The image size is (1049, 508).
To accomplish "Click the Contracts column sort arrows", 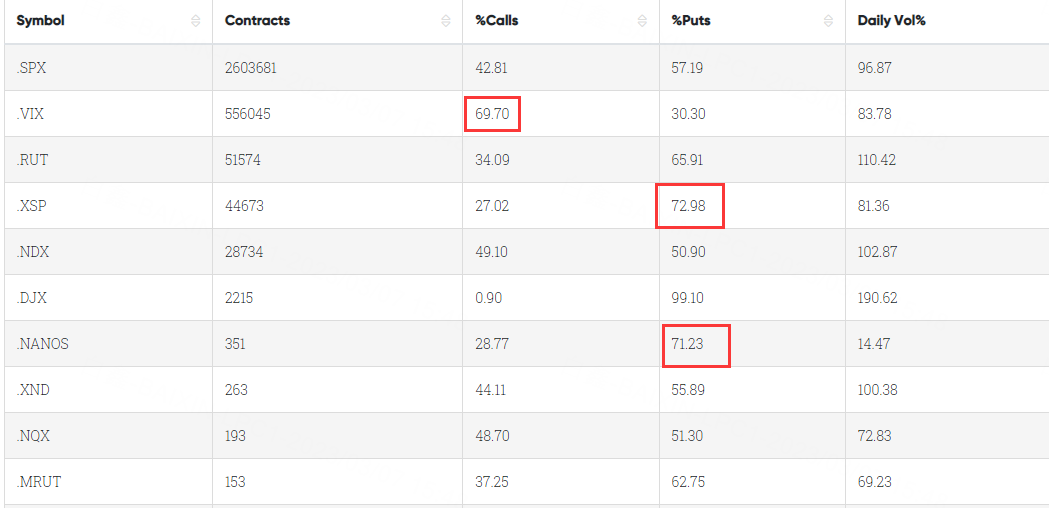I will (445, 21).
